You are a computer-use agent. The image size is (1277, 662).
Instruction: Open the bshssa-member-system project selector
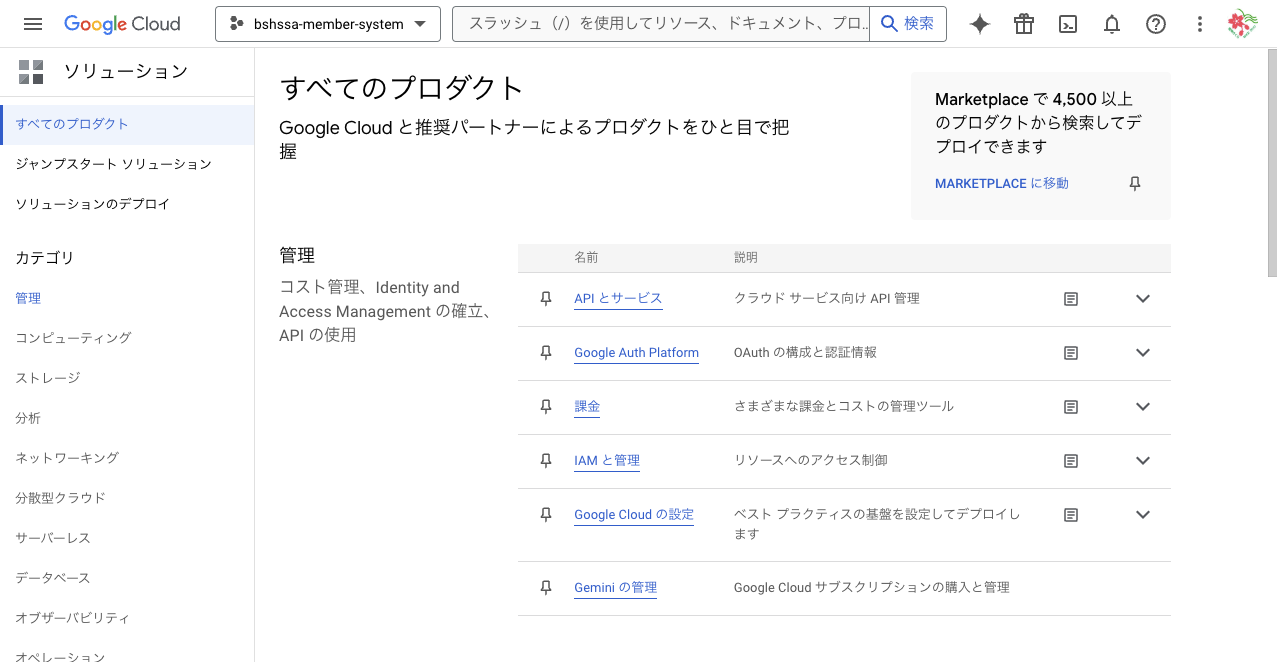tap(327, 24)
